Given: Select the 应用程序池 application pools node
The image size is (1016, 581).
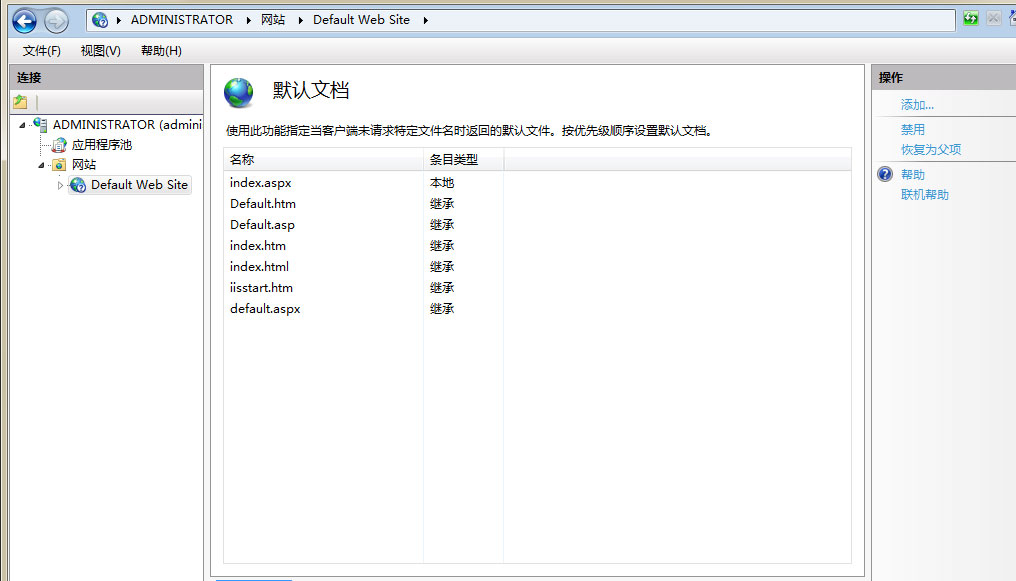Looking at the screenshot, I should pos(101,145).
